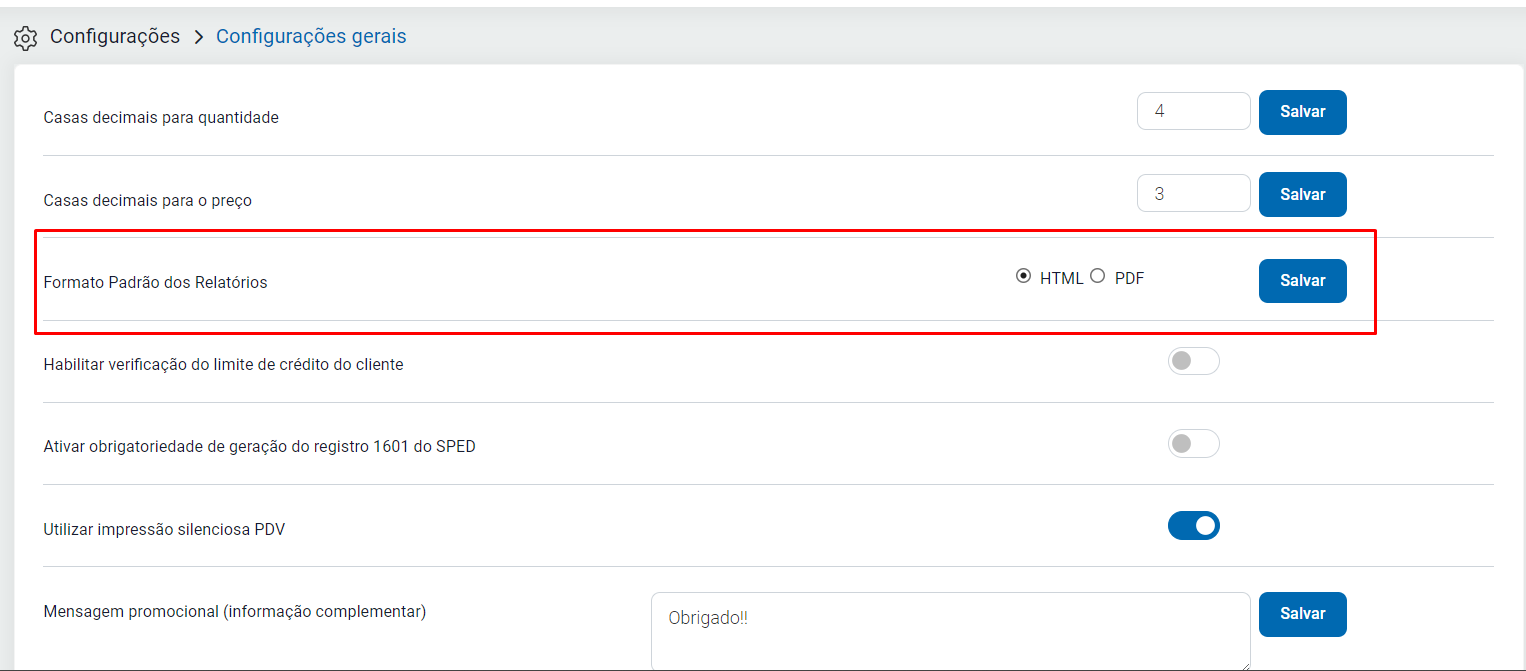The height and width of the screenshot is (671, 1526).
Task: Enable customer credit limit verification toggle
Action: coord(1193,361)
